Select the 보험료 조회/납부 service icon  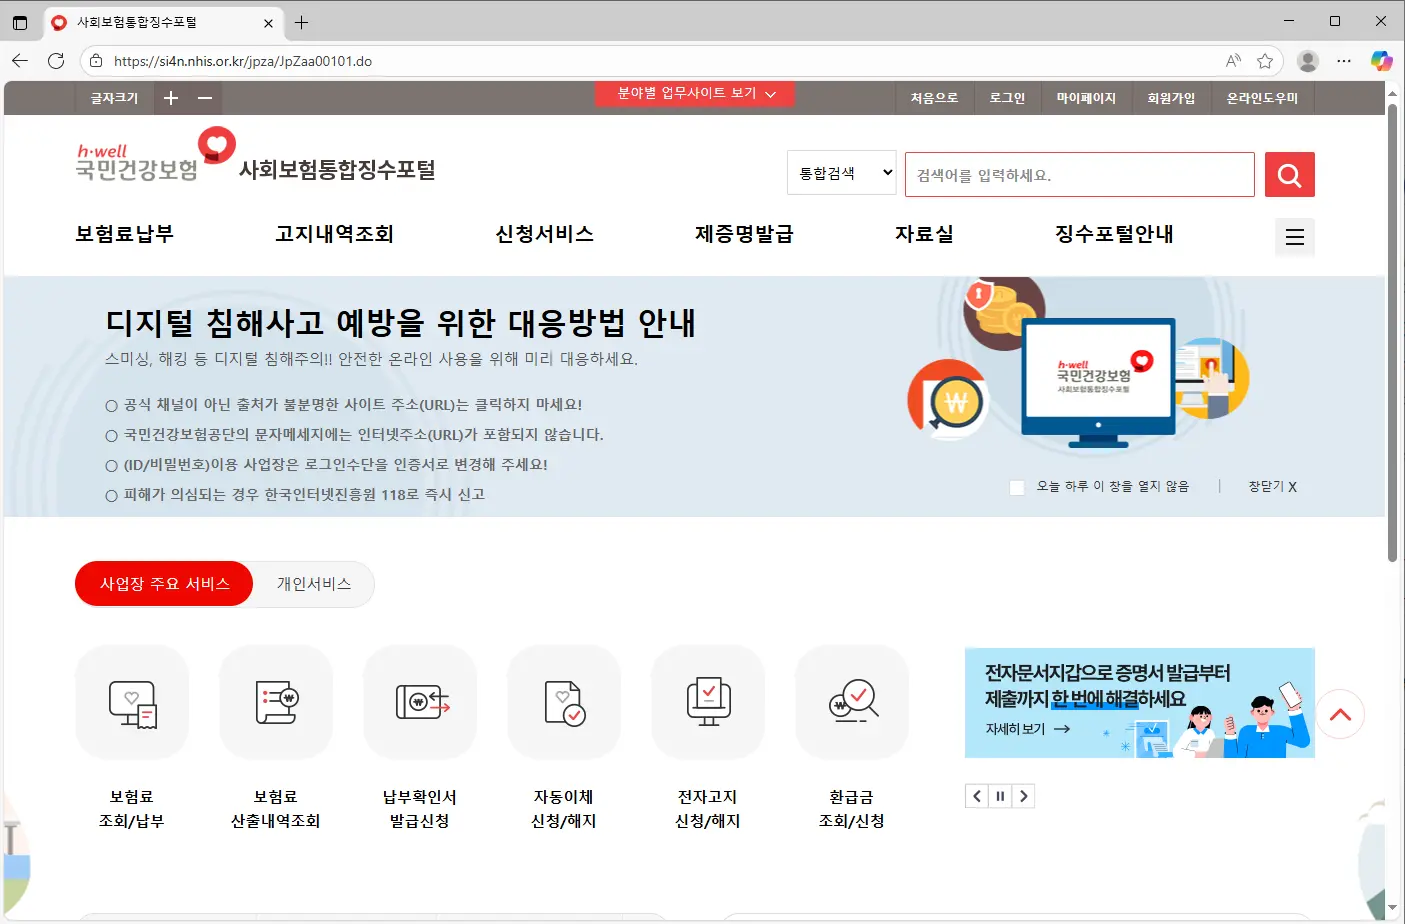(x=131, y=702)
